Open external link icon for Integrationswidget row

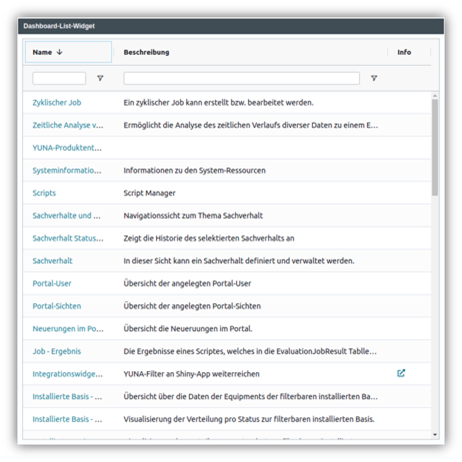pos(401,373)
